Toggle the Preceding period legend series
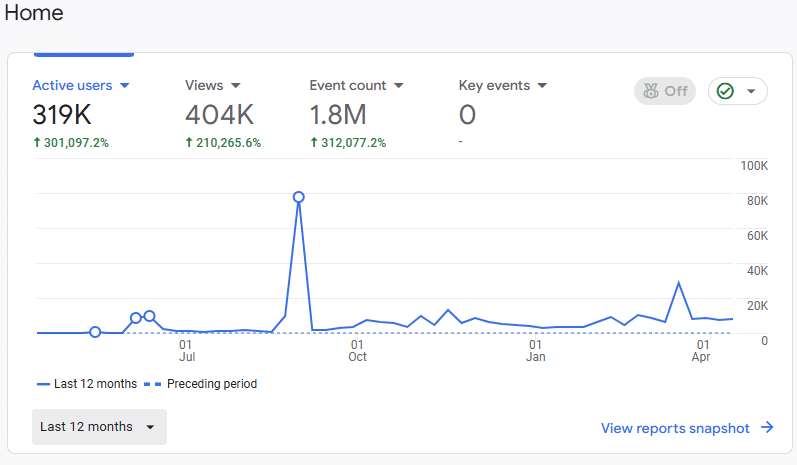Image resolution: width=797 pixels, height=465 pixels. coord(201,384)
